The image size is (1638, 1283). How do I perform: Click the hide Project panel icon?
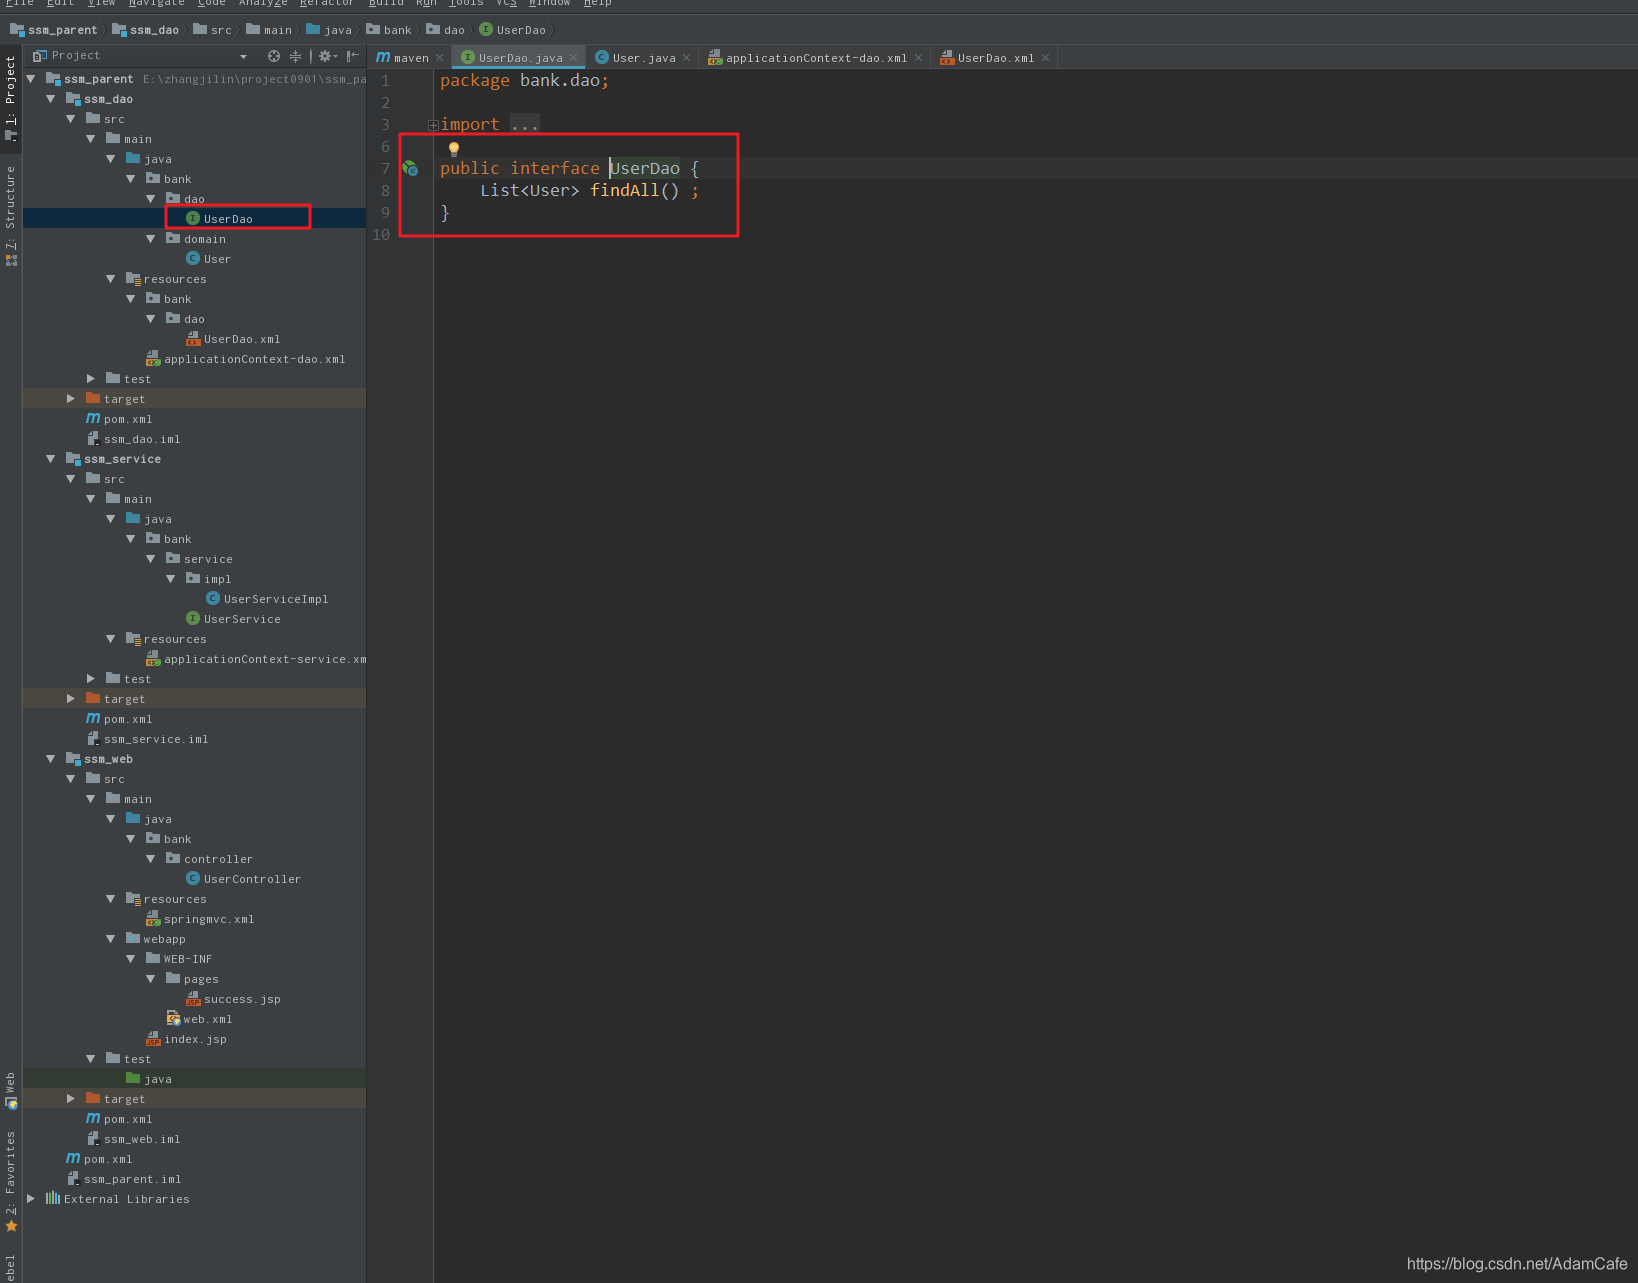click(x=352, y=56)
